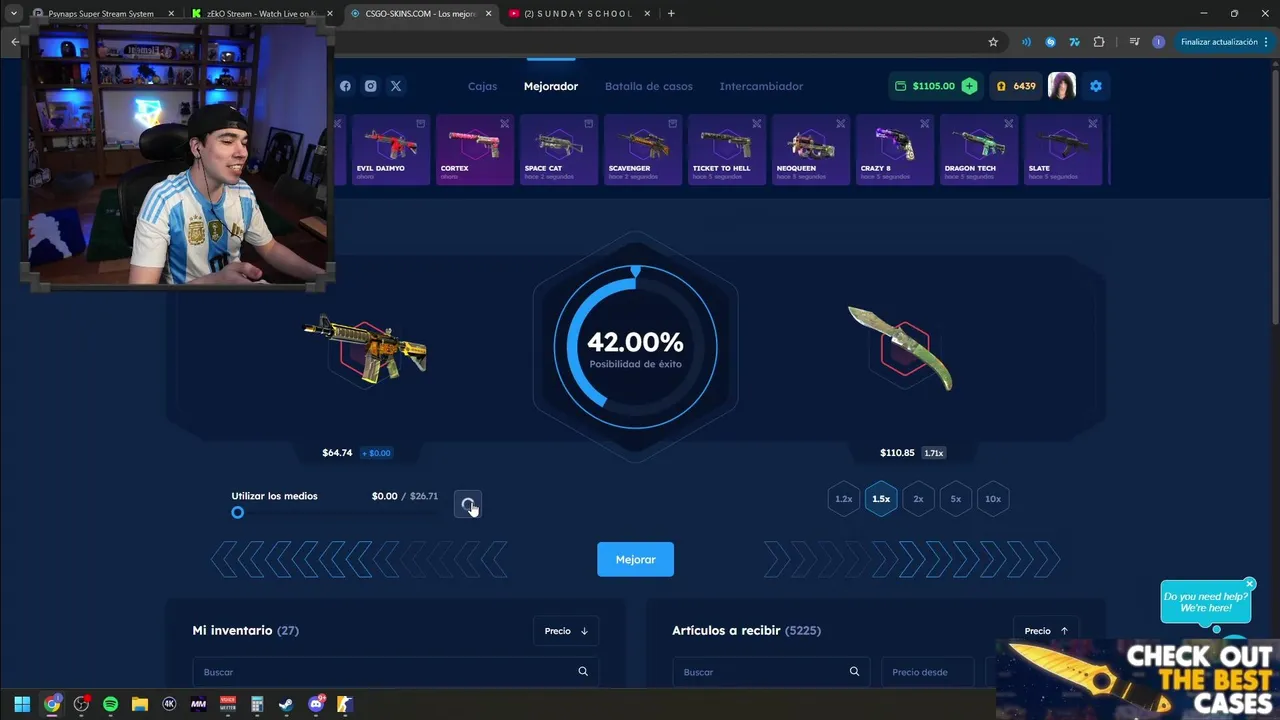Go to the Mejorador tab
The image size is (1280, 720).
coord(551,86)
